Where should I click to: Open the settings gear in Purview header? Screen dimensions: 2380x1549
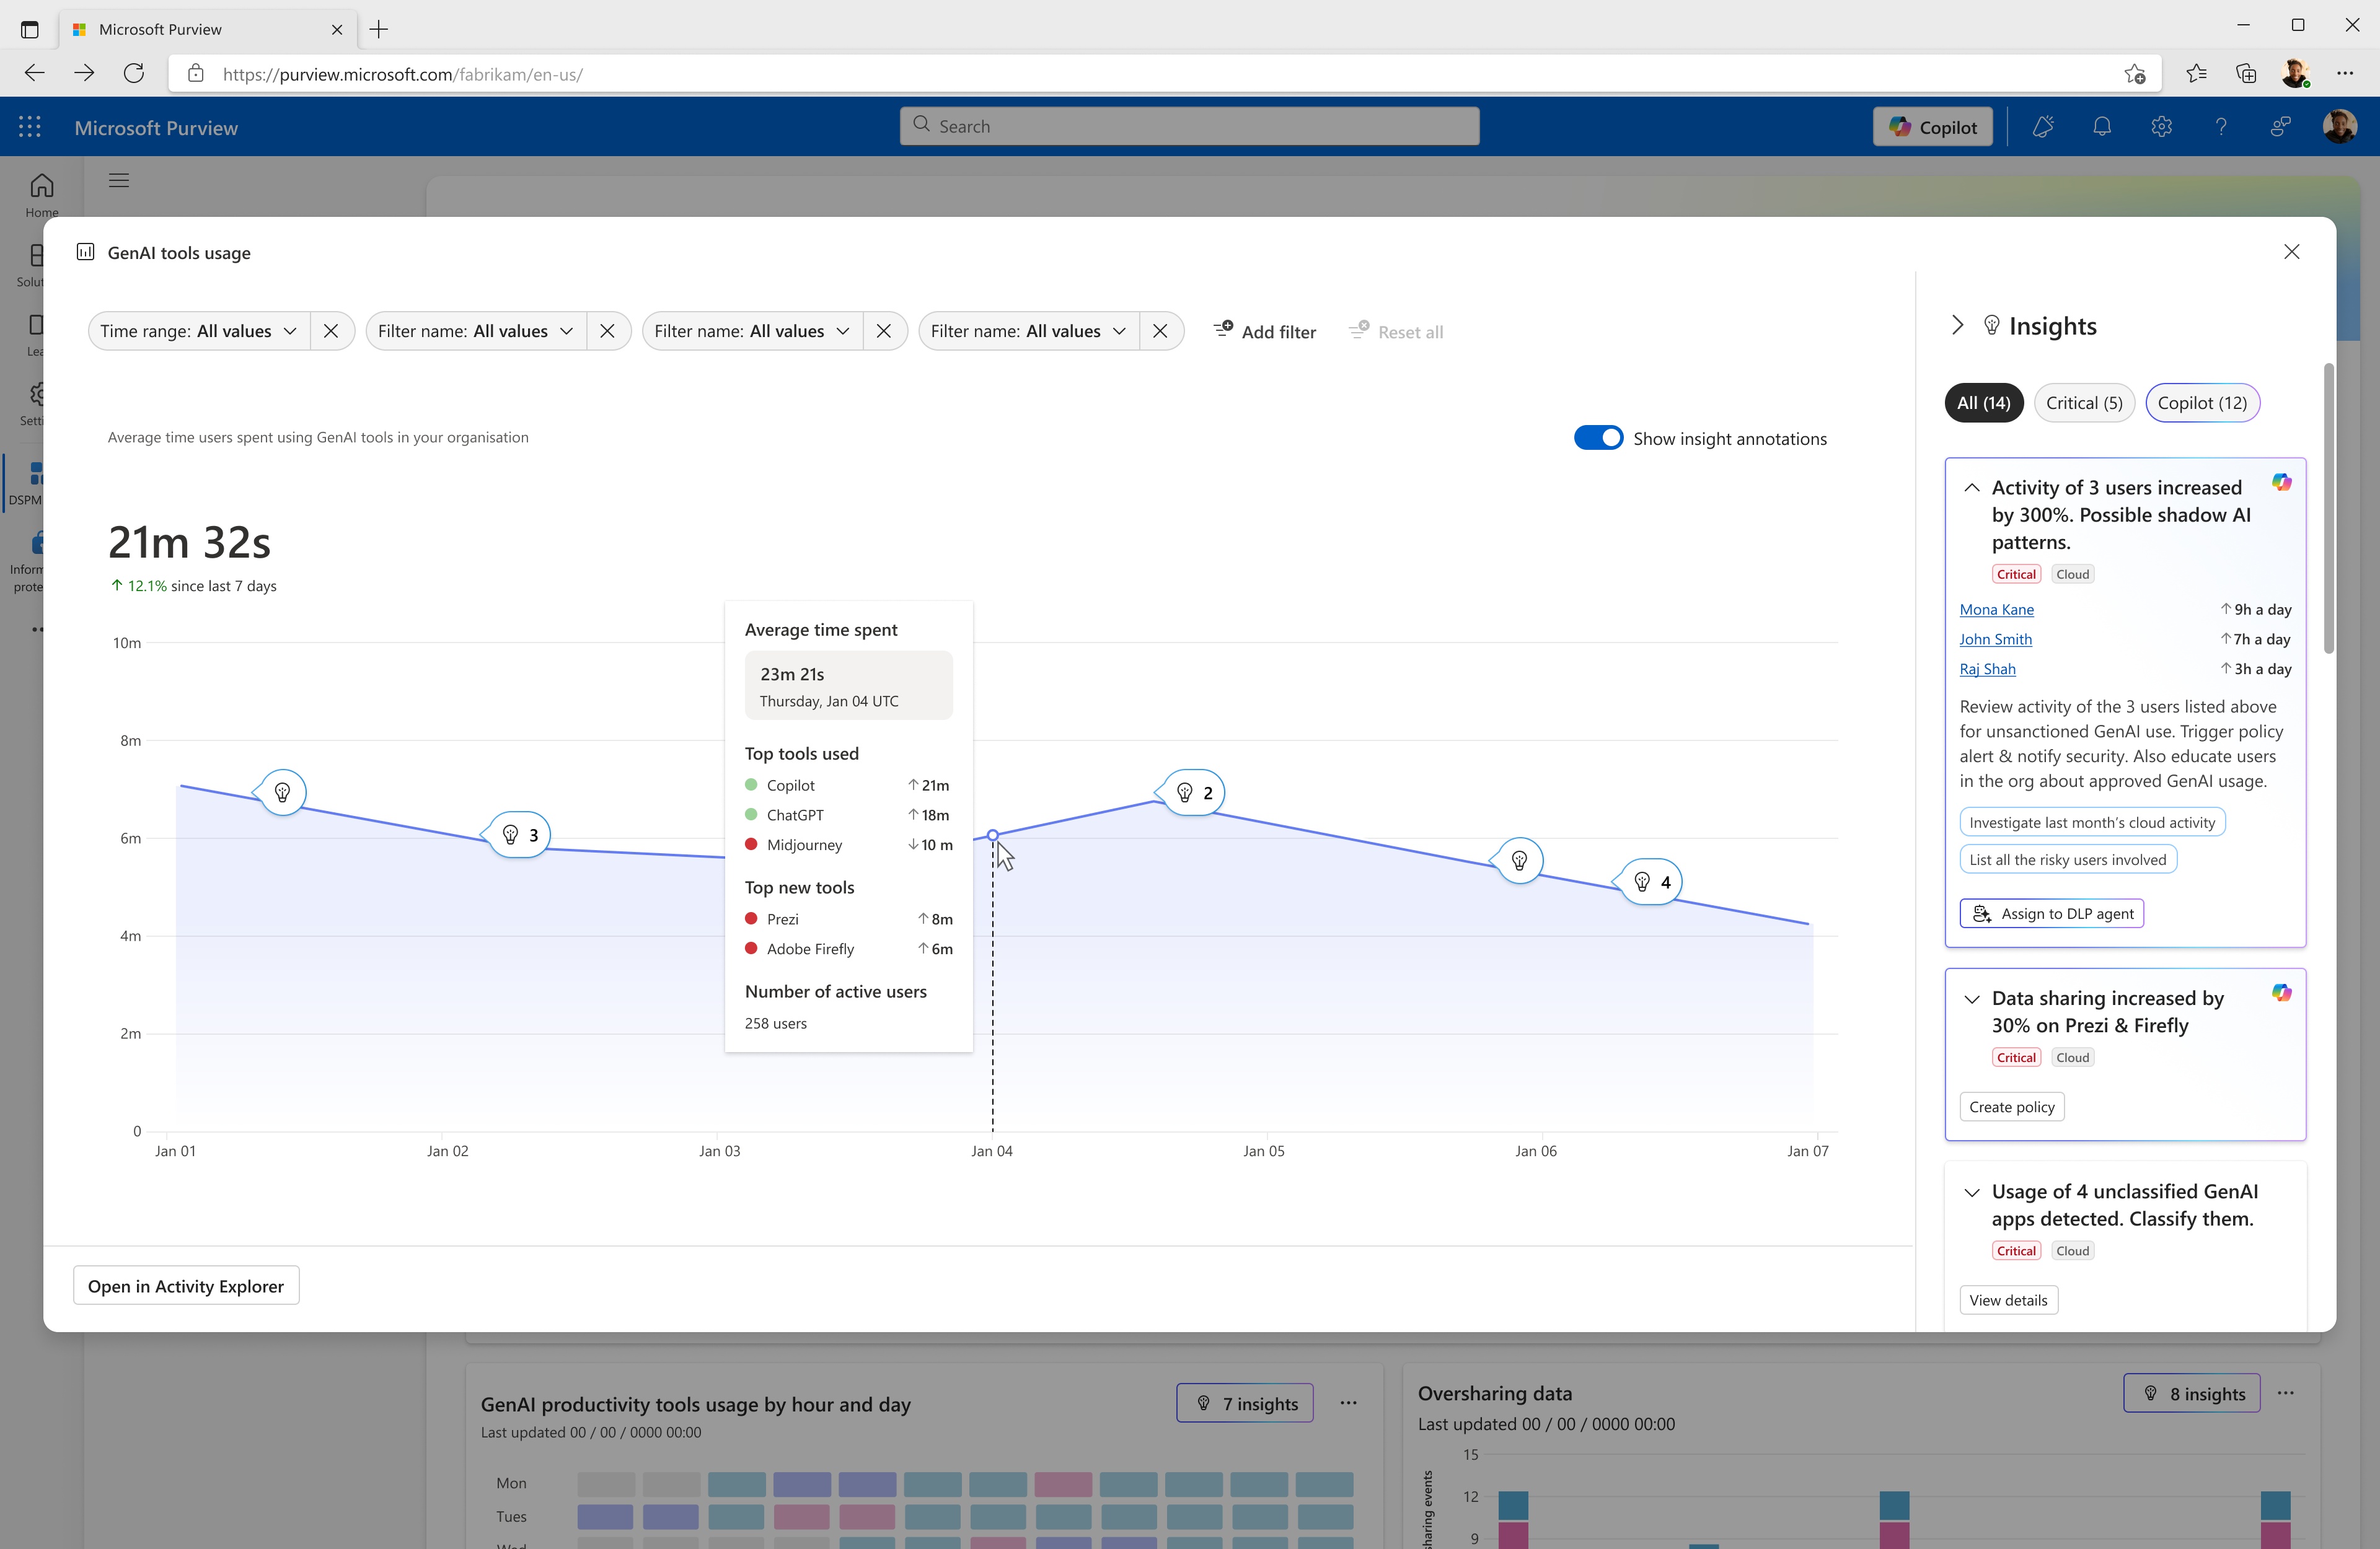click(2161, 127)
